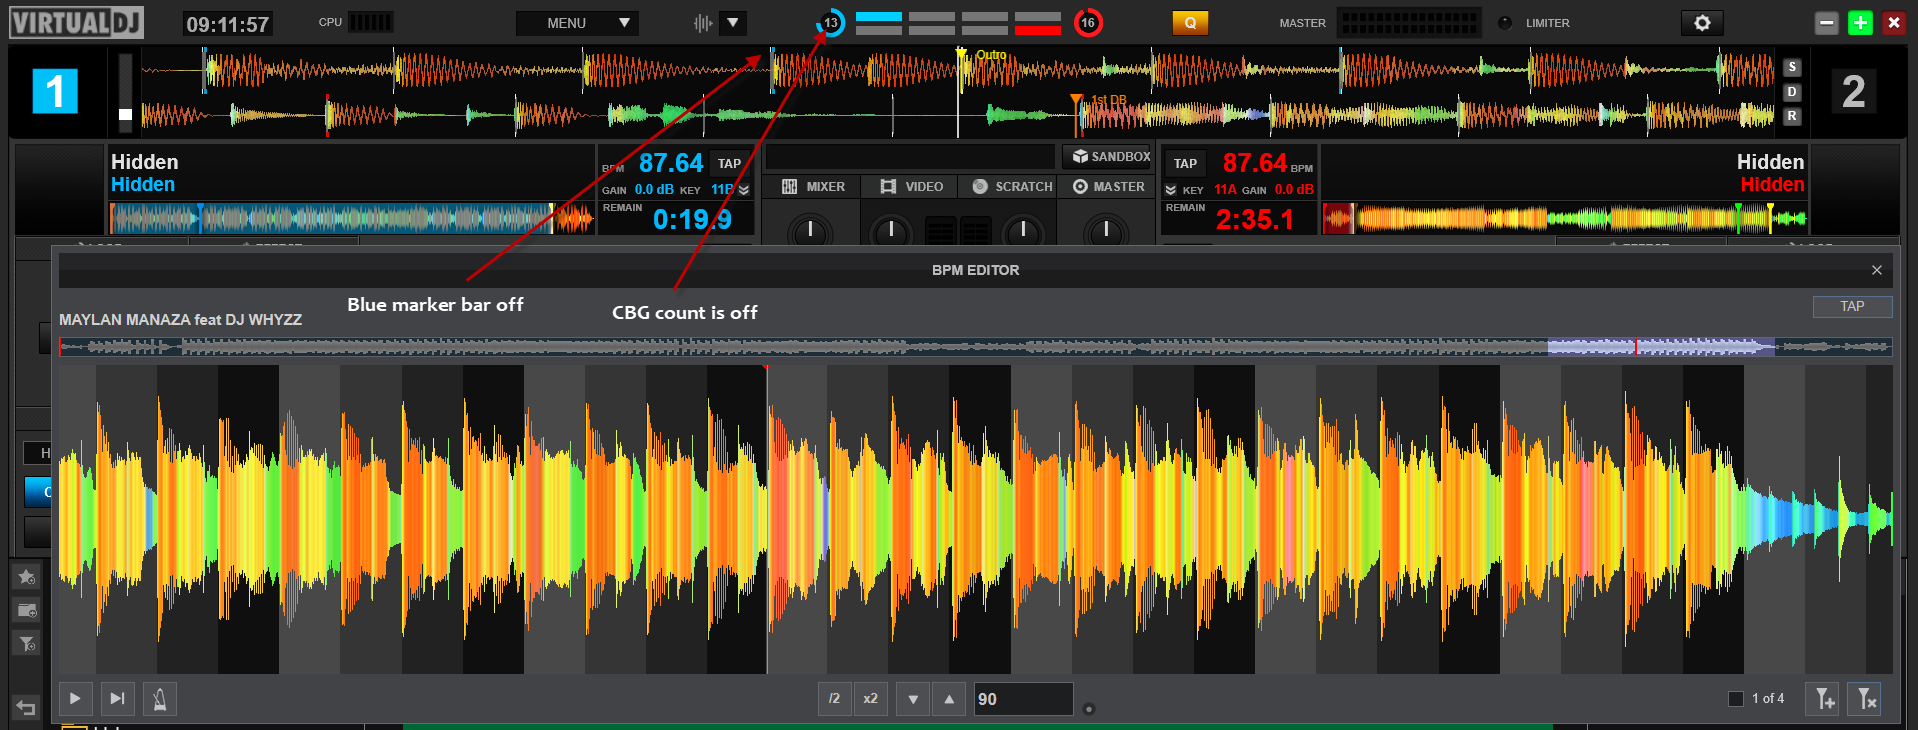Remove the beat anchor in the BPM editor
The width and height of the screenshot is (1918, 730).
point(1866,698)
